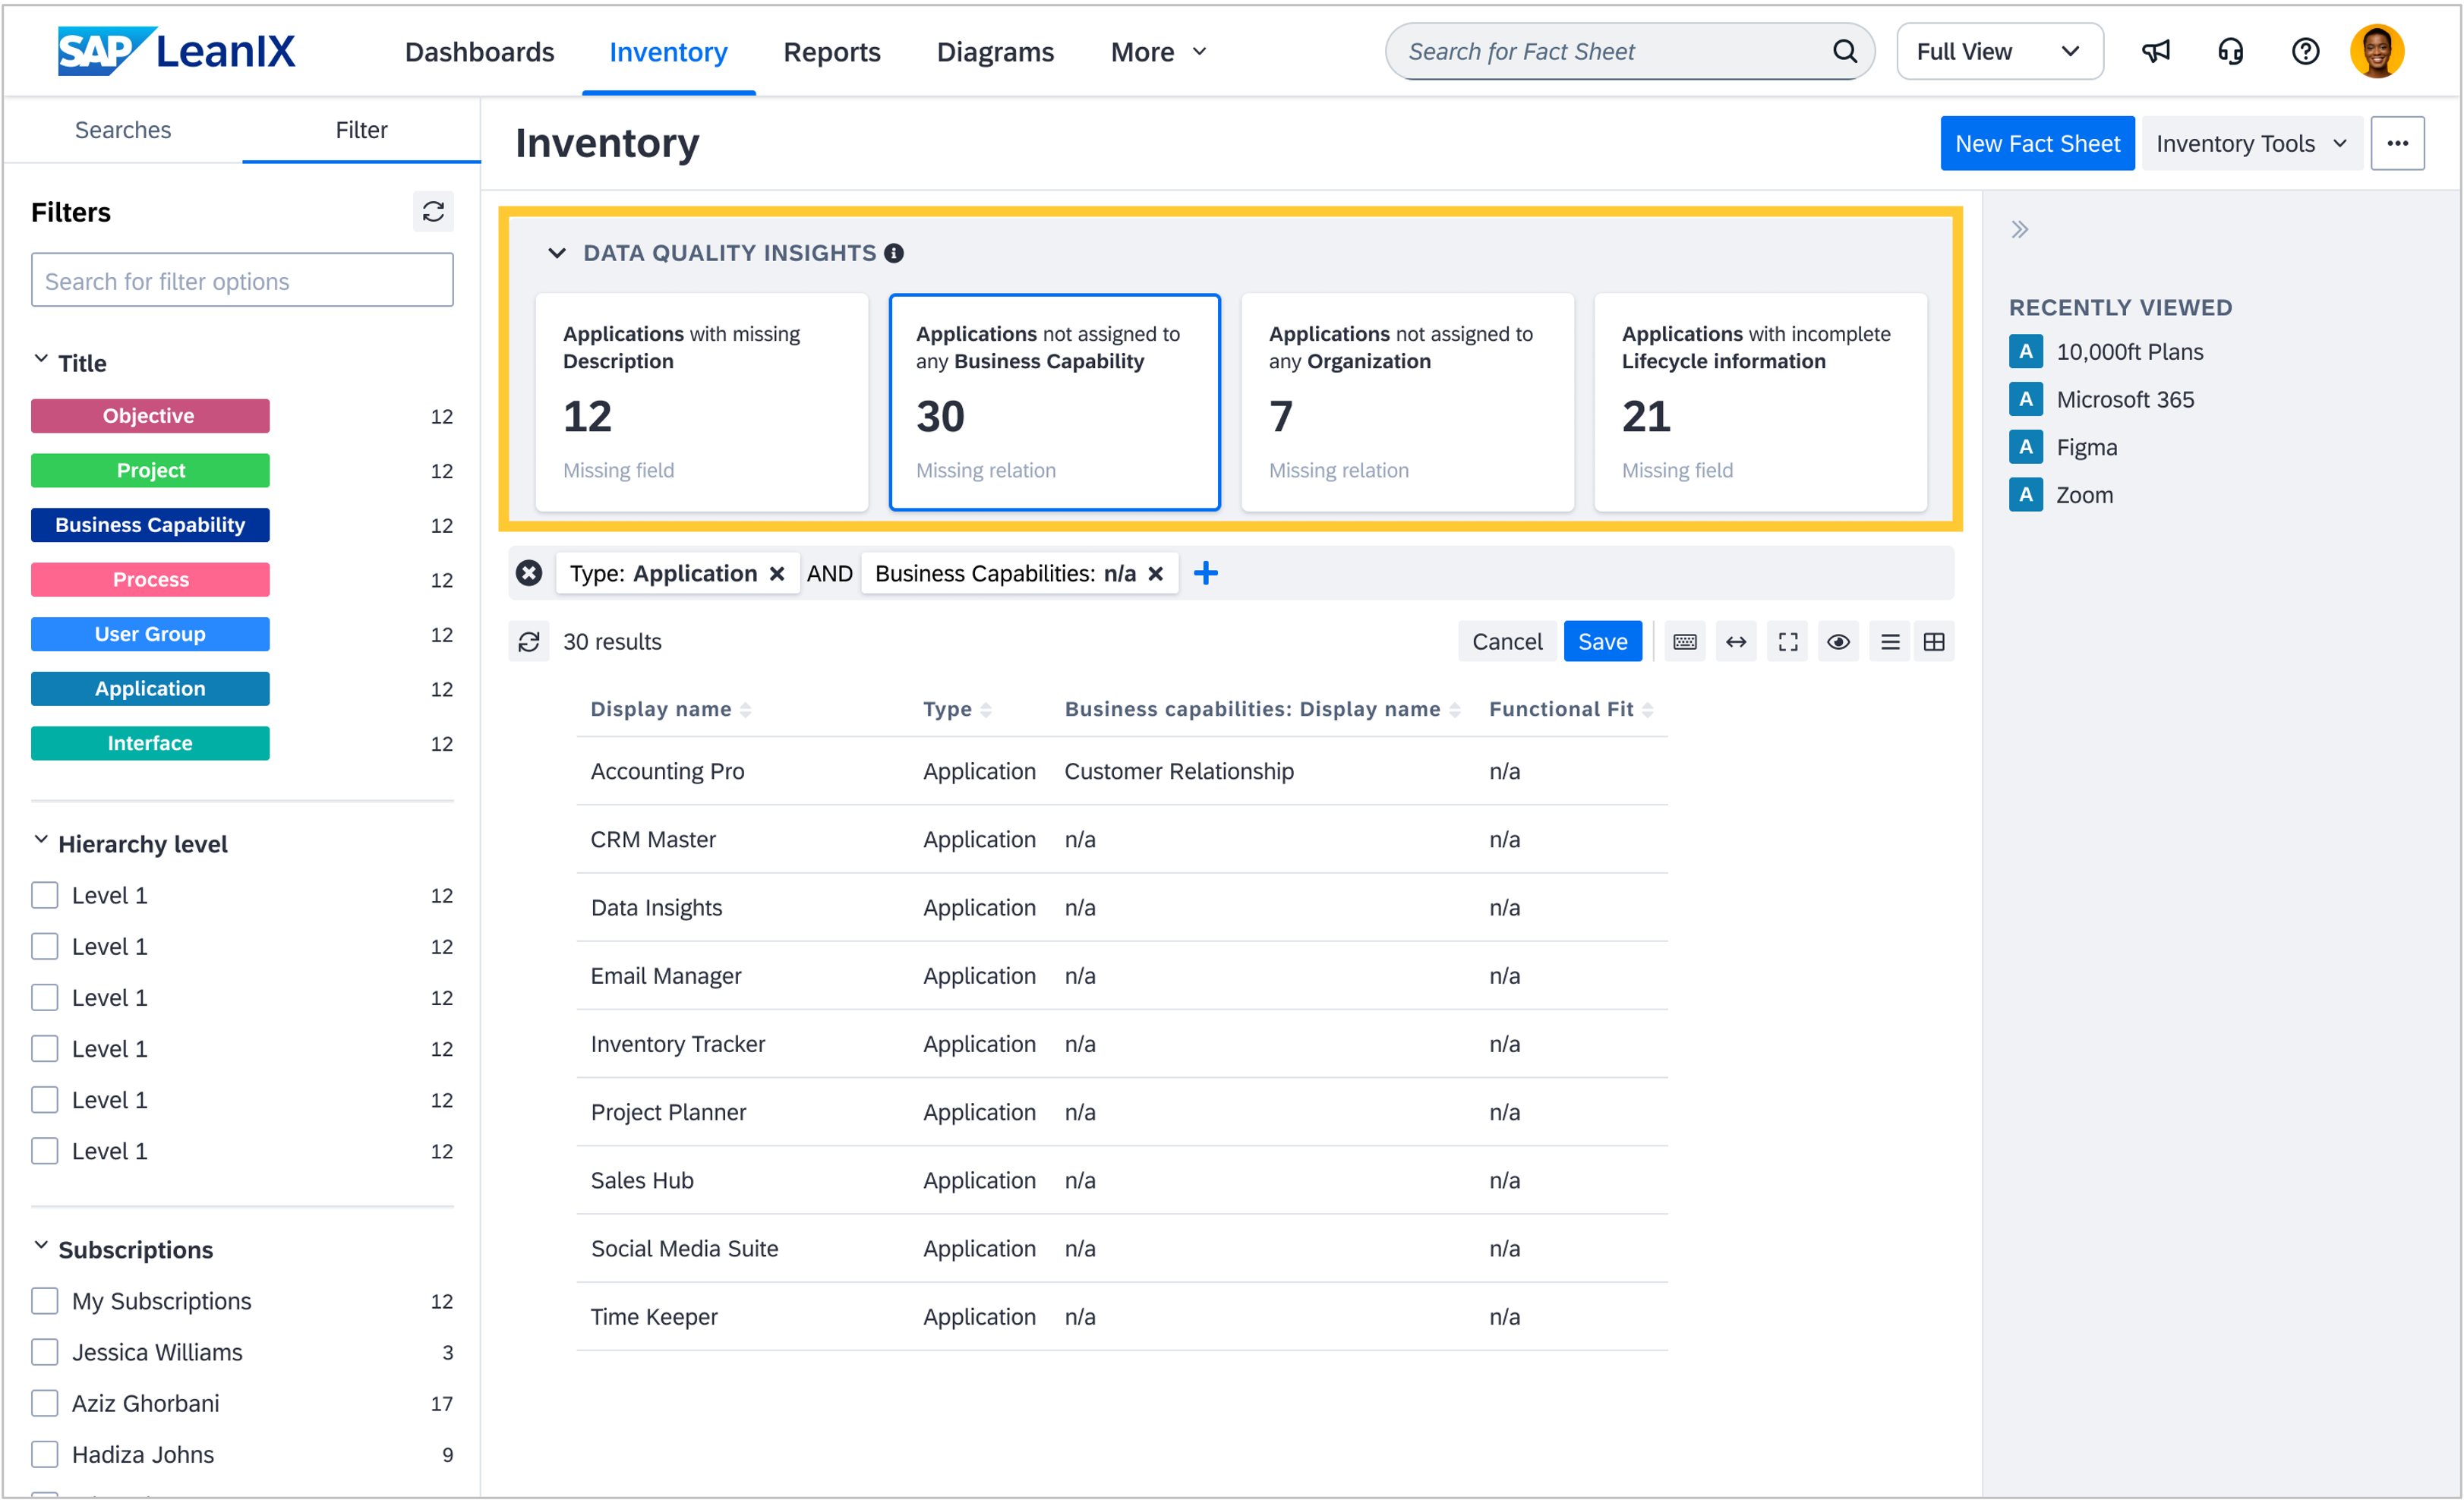Open the headset support icon
2464x1503 pixels.
coord(2230,51)
